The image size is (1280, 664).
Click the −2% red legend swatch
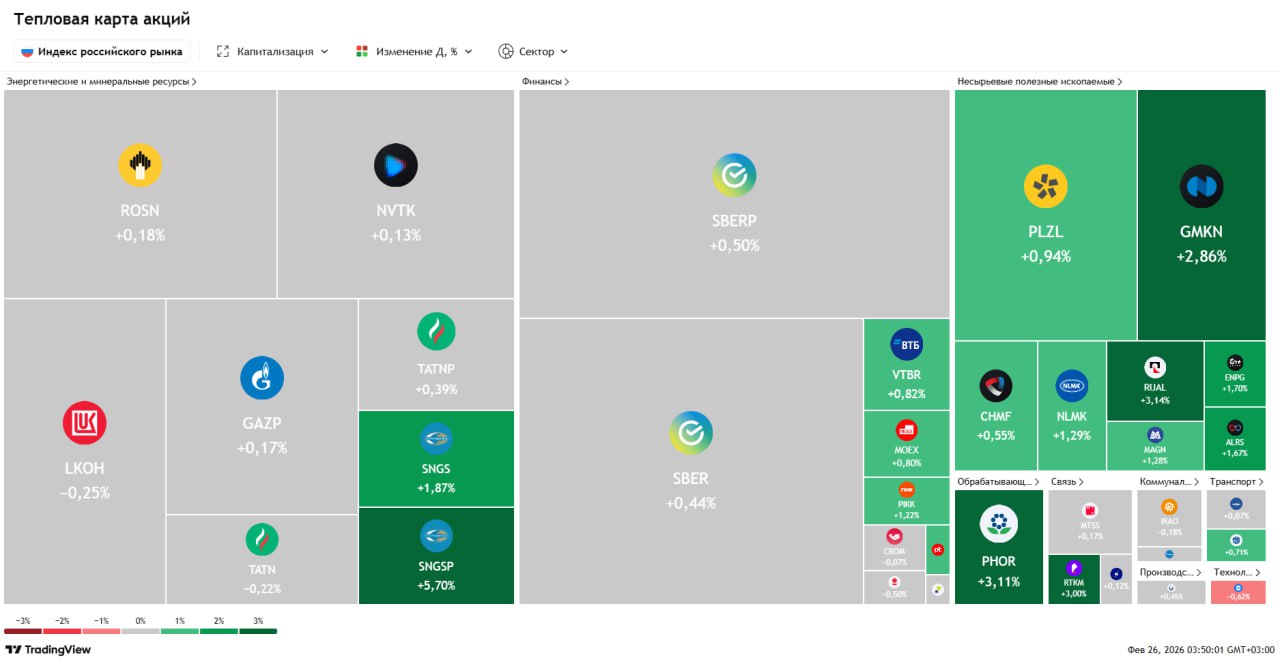[62, 630]
